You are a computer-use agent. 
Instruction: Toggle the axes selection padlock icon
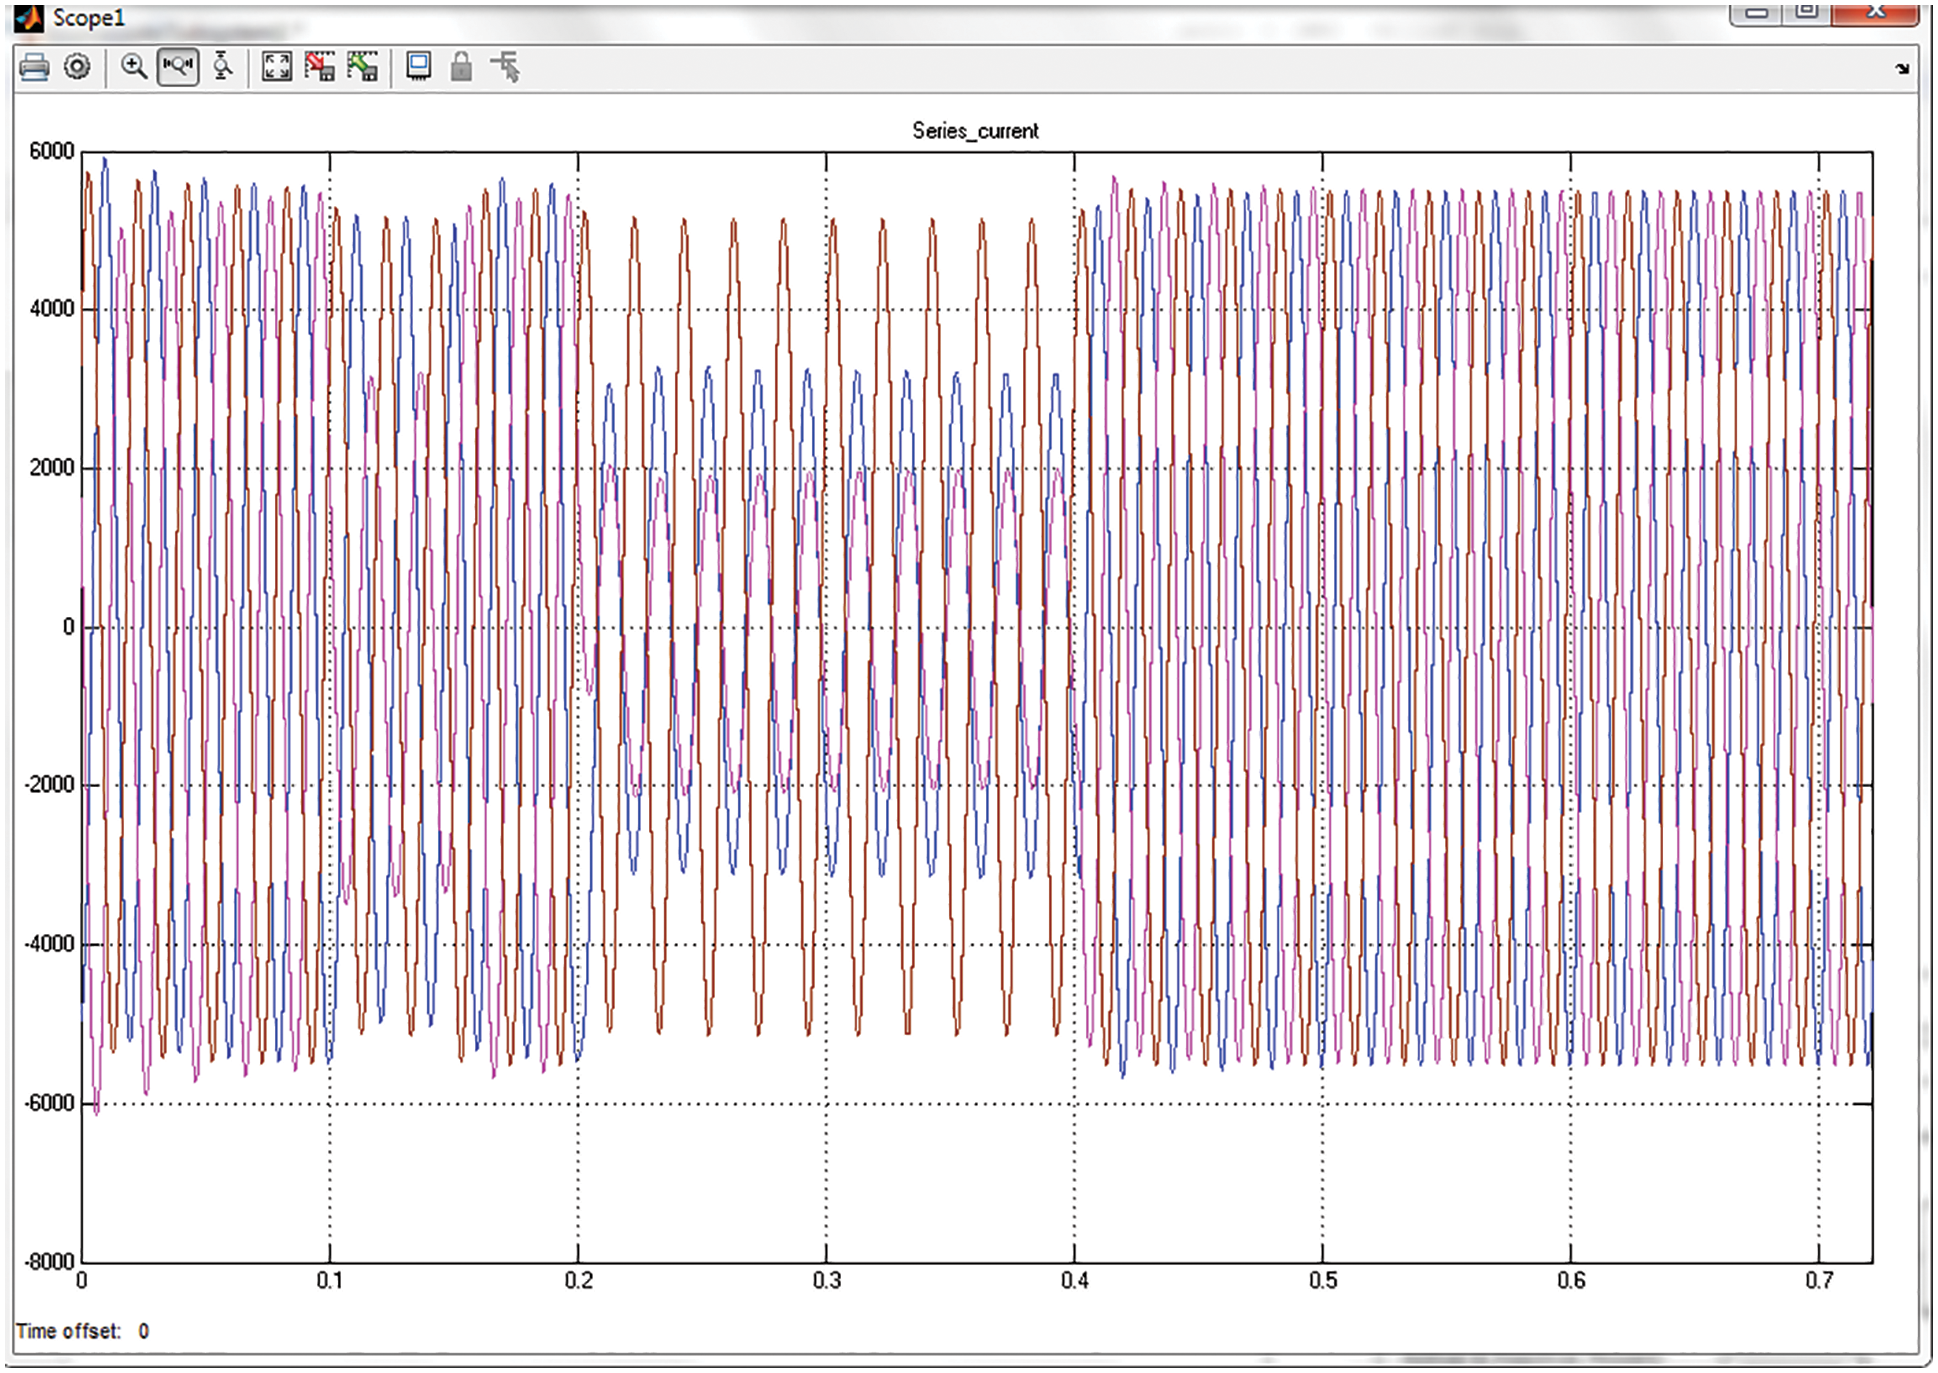(x=461, y=67)
